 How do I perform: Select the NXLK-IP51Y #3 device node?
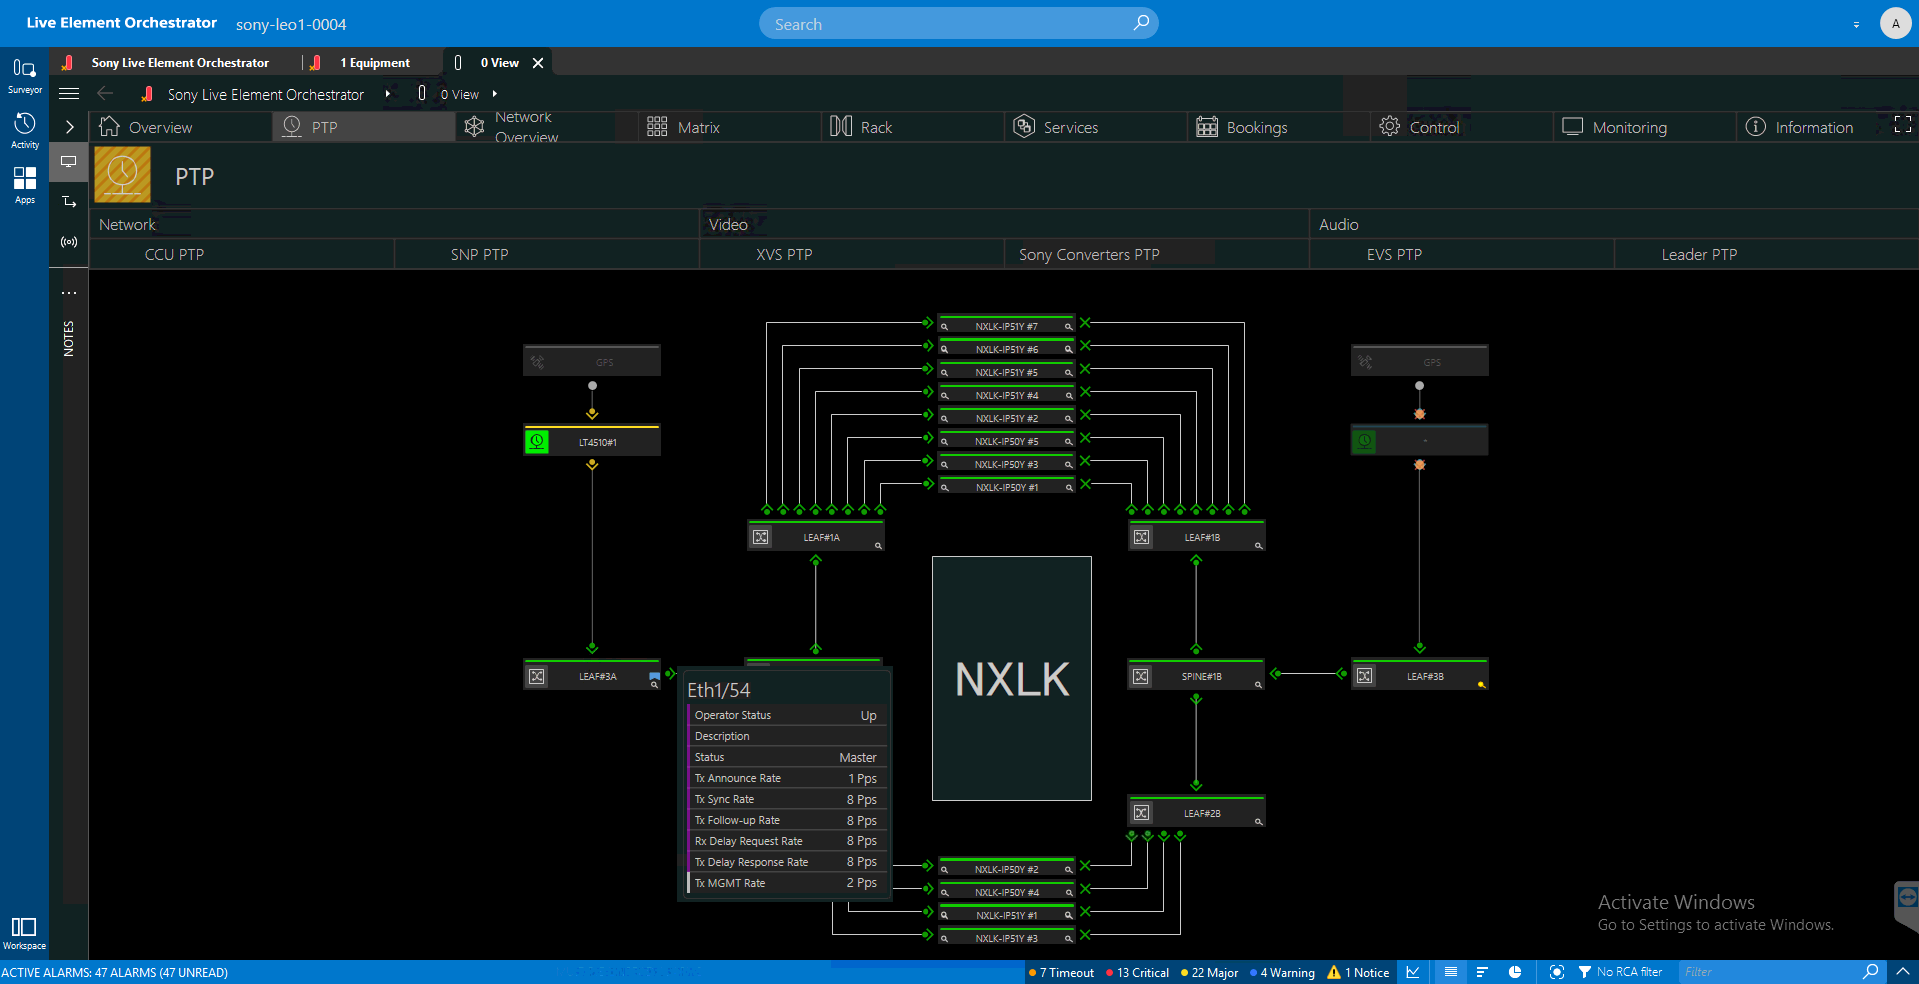coord(1006,937)
